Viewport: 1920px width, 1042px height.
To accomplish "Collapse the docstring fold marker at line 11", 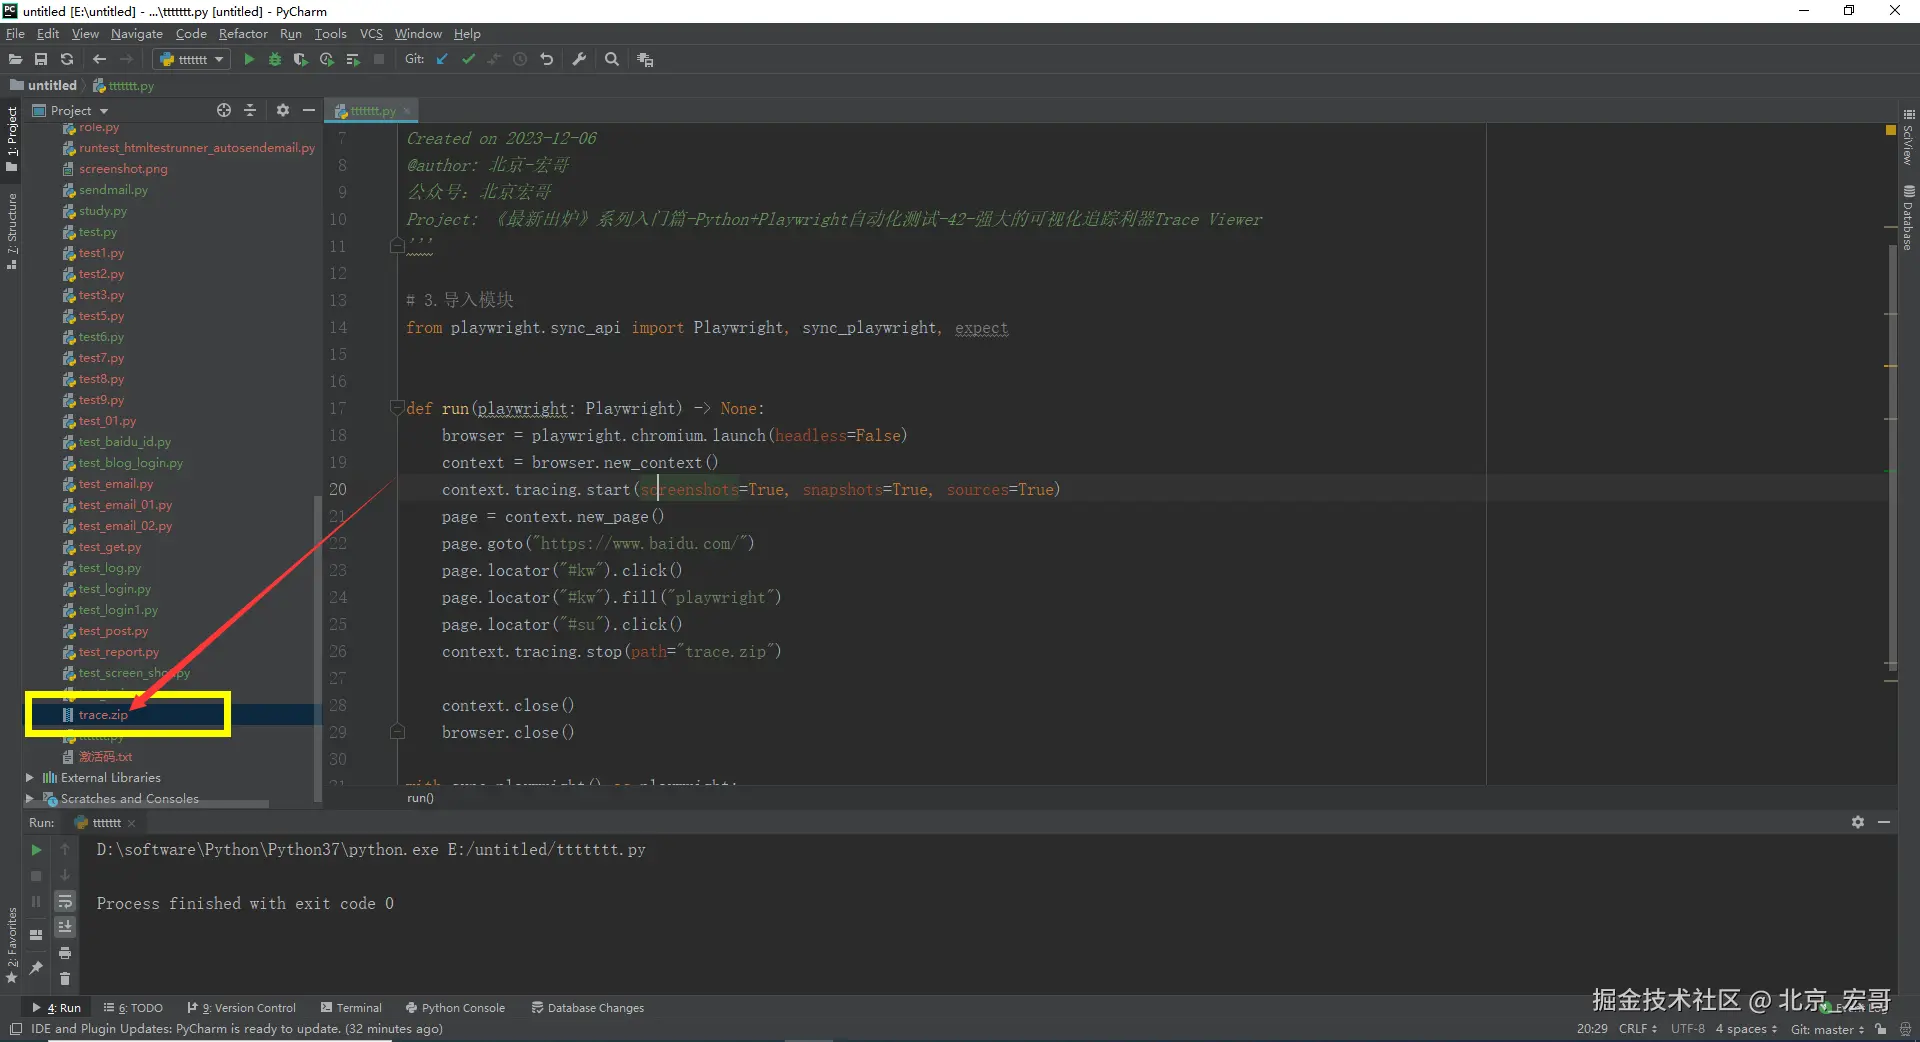I will click(397, 246).
